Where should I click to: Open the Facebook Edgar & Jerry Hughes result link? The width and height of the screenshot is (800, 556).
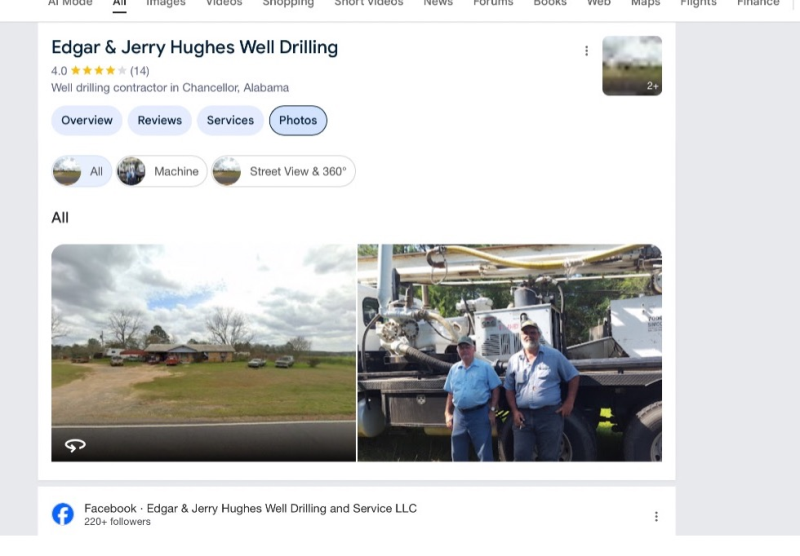tap(251, 509)
